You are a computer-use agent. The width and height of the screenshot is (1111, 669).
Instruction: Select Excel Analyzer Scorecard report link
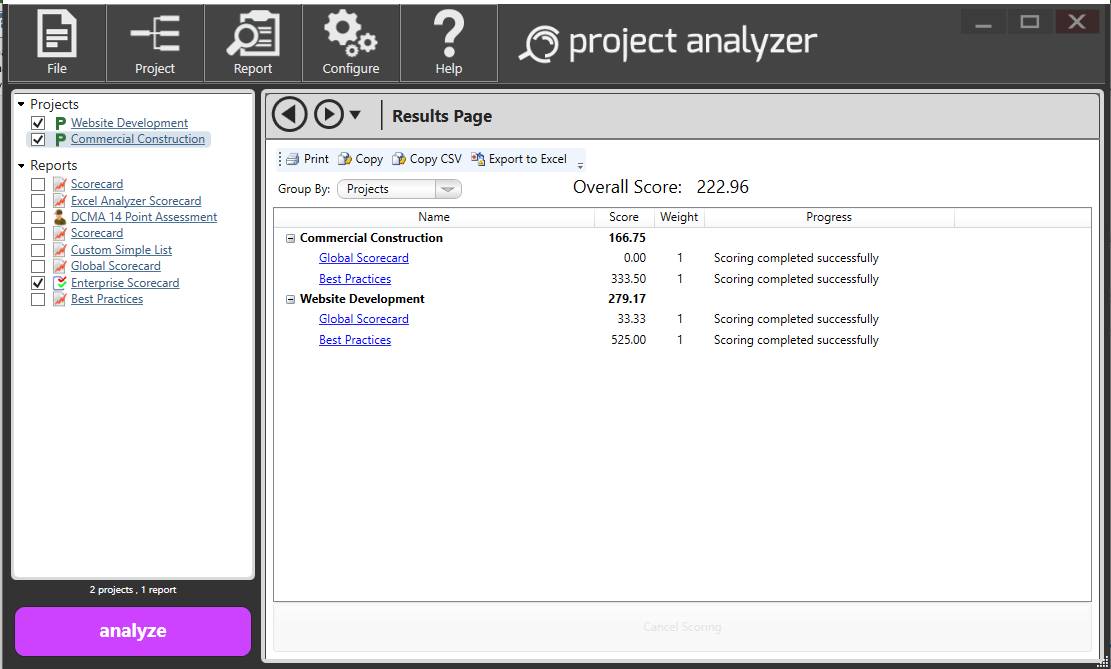tap(136, 201)
